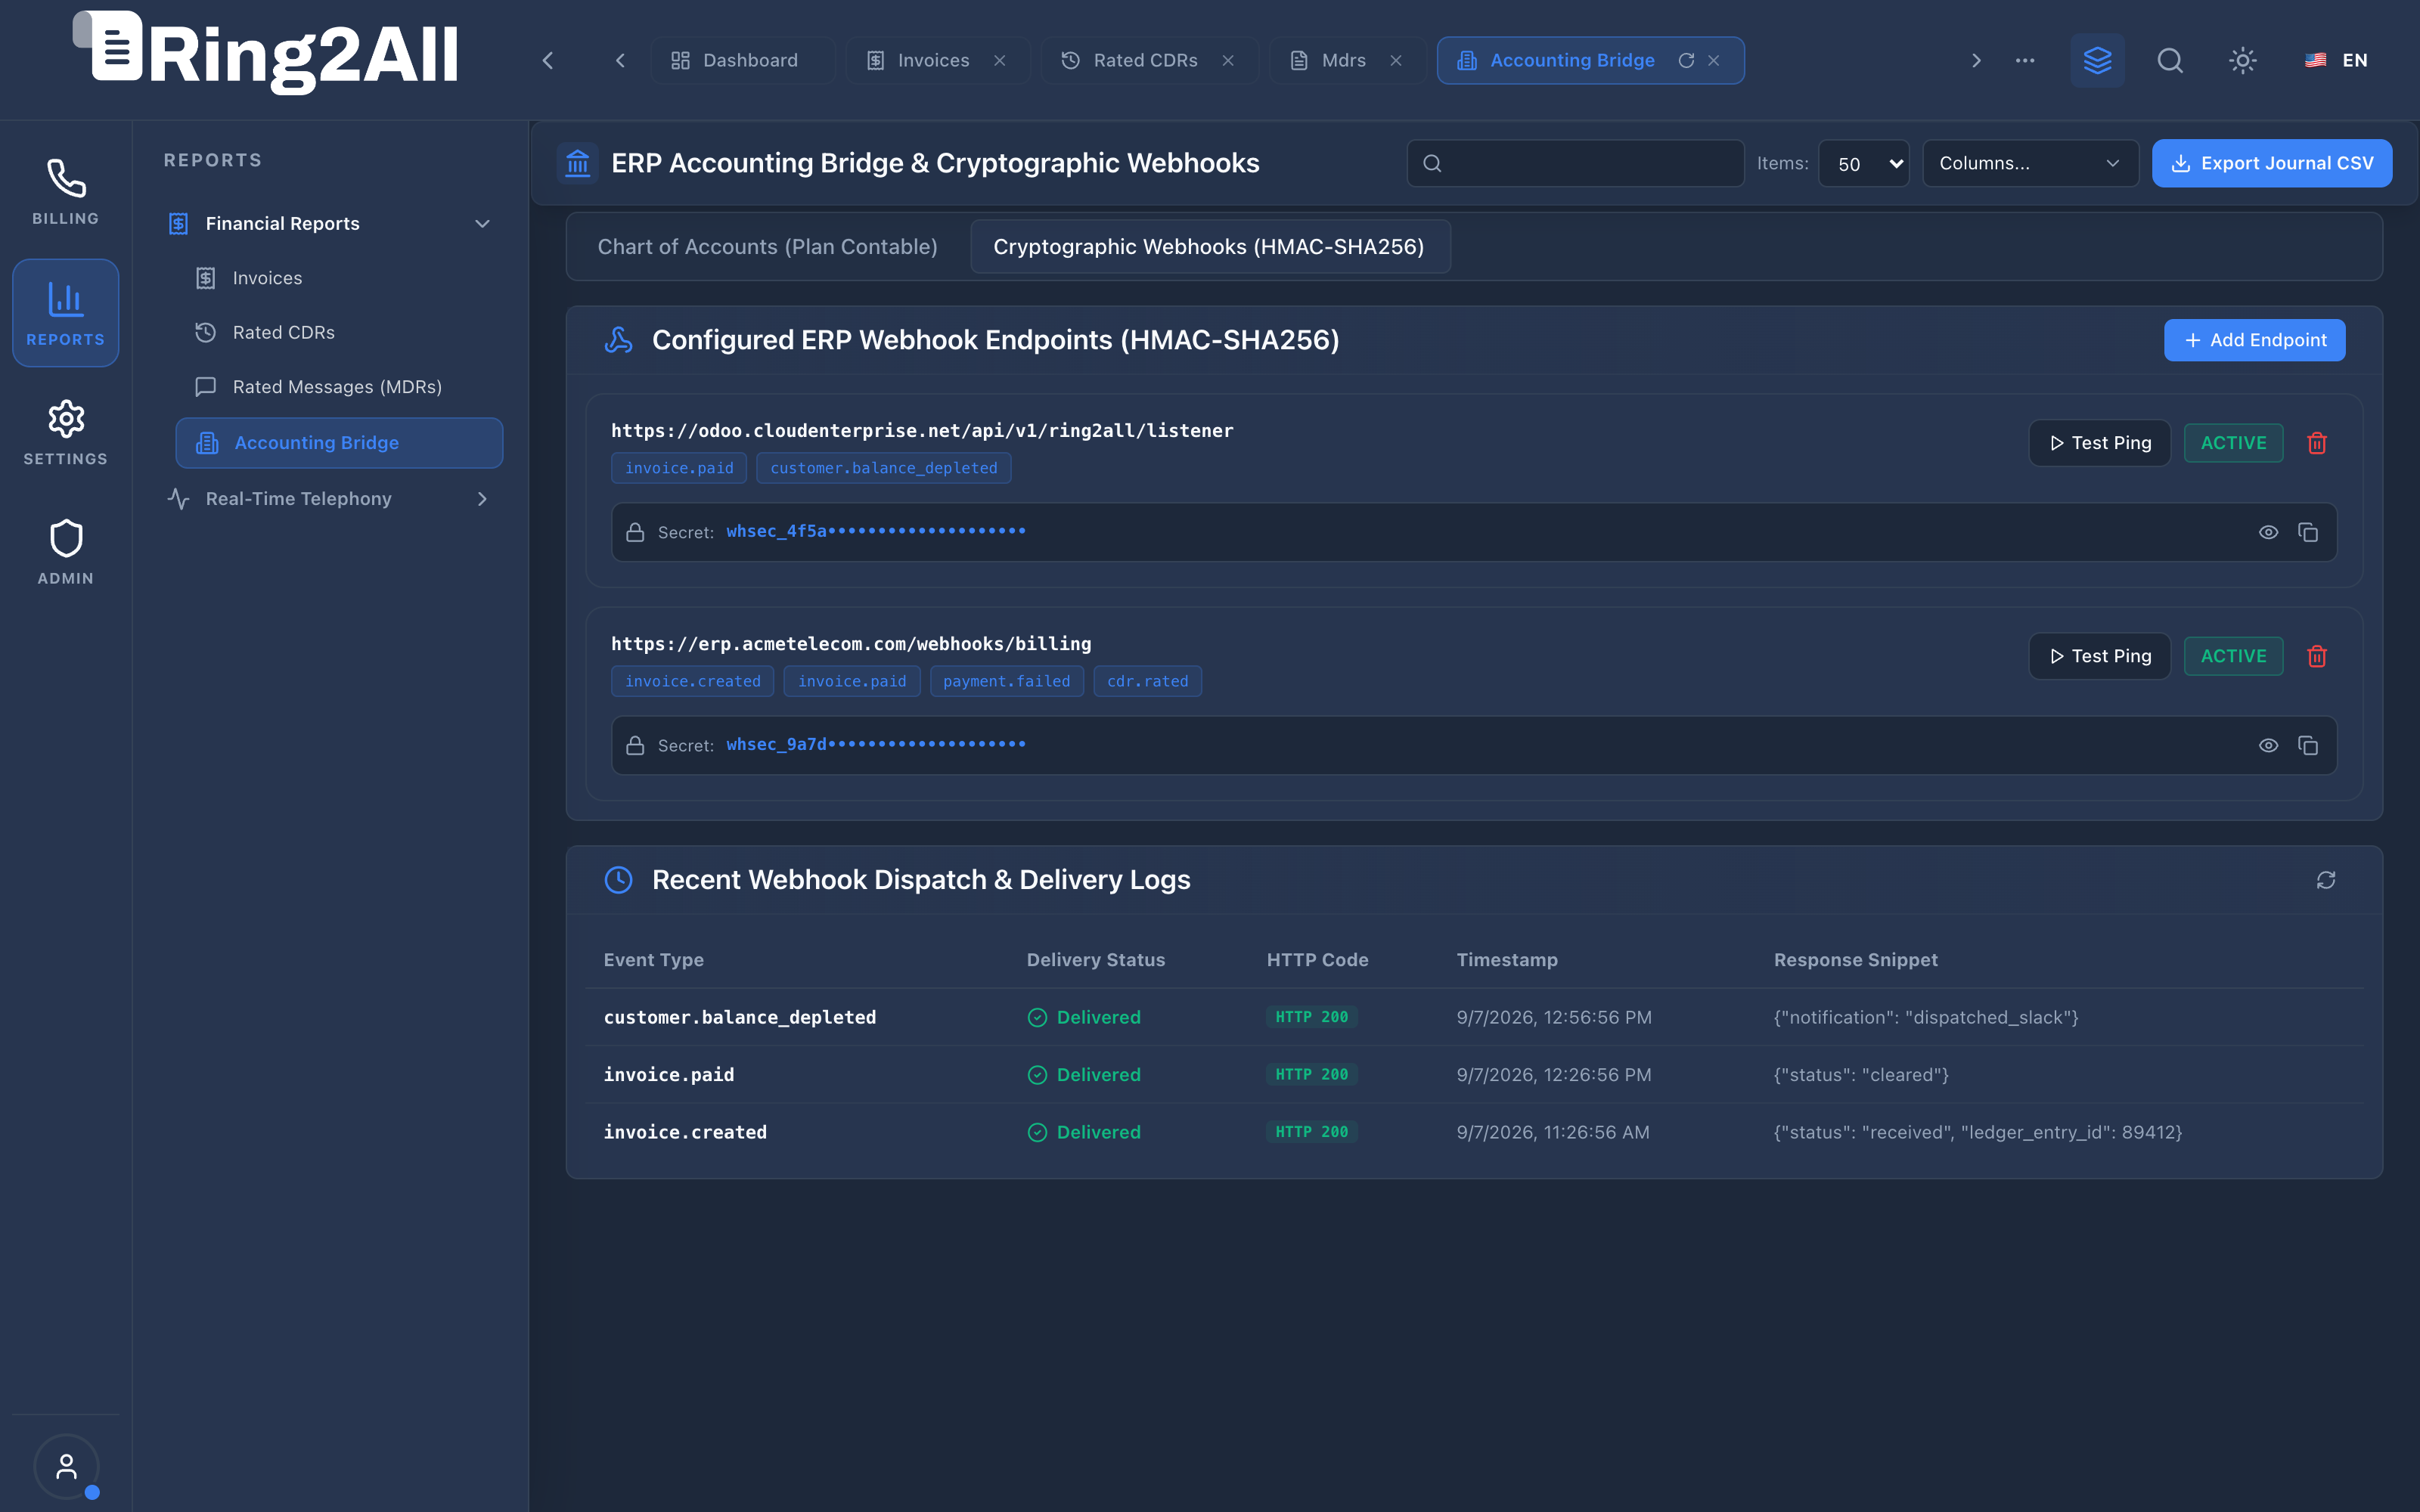Open Rated Messages (MDRs) in sidebar
Screen dimensions: 2420x1512
pos(337,386)
